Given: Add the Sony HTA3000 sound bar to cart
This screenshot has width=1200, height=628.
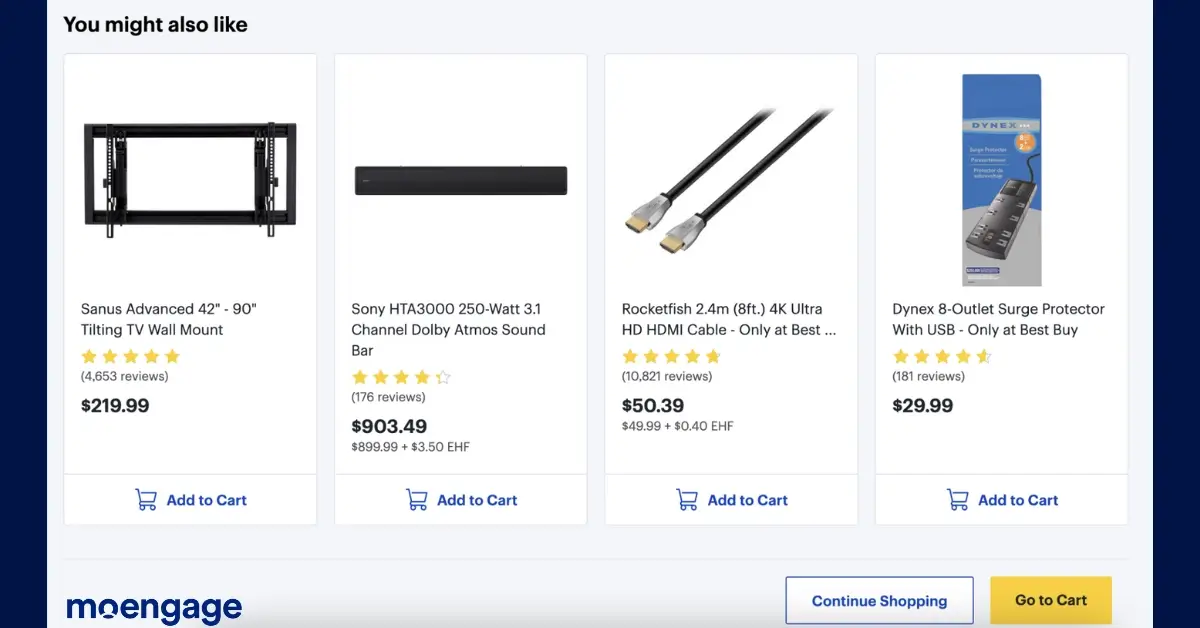Looking at the screenshot, I should [460, 500].
